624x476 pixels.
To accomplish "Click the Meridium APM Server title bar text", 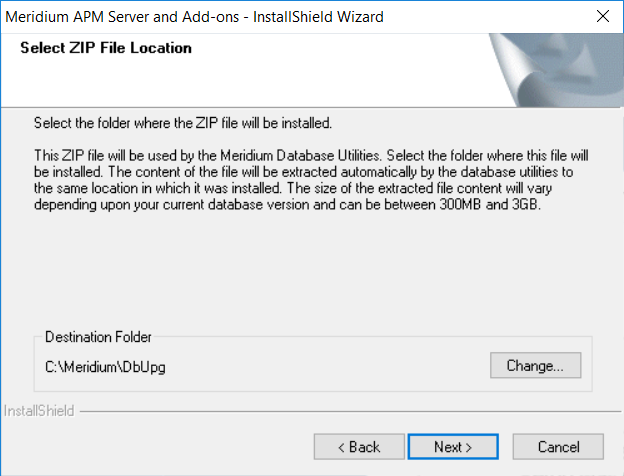I will 194,17.
